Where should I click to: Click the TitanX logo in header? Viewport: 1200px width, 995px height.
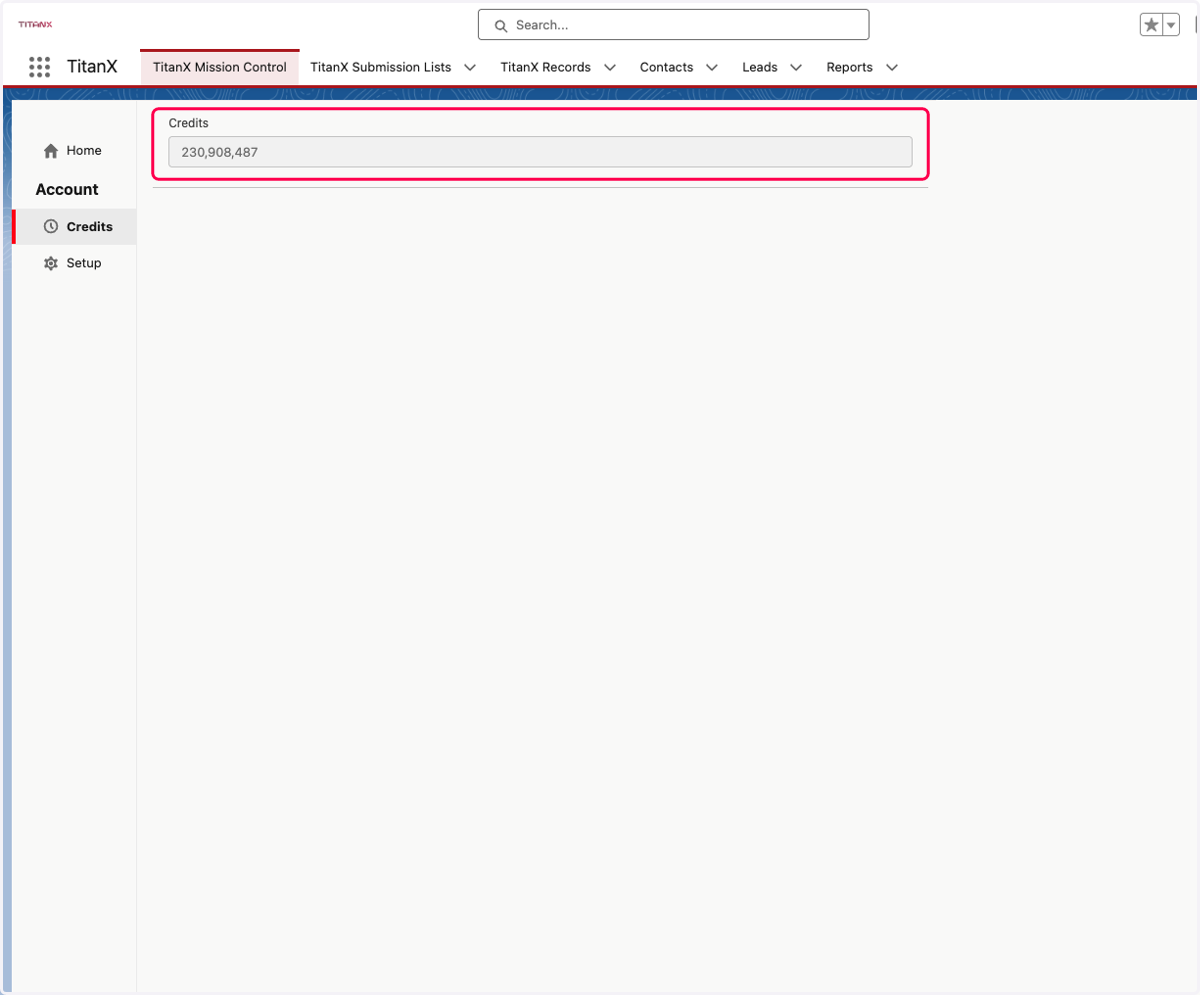tap(35, 24)
